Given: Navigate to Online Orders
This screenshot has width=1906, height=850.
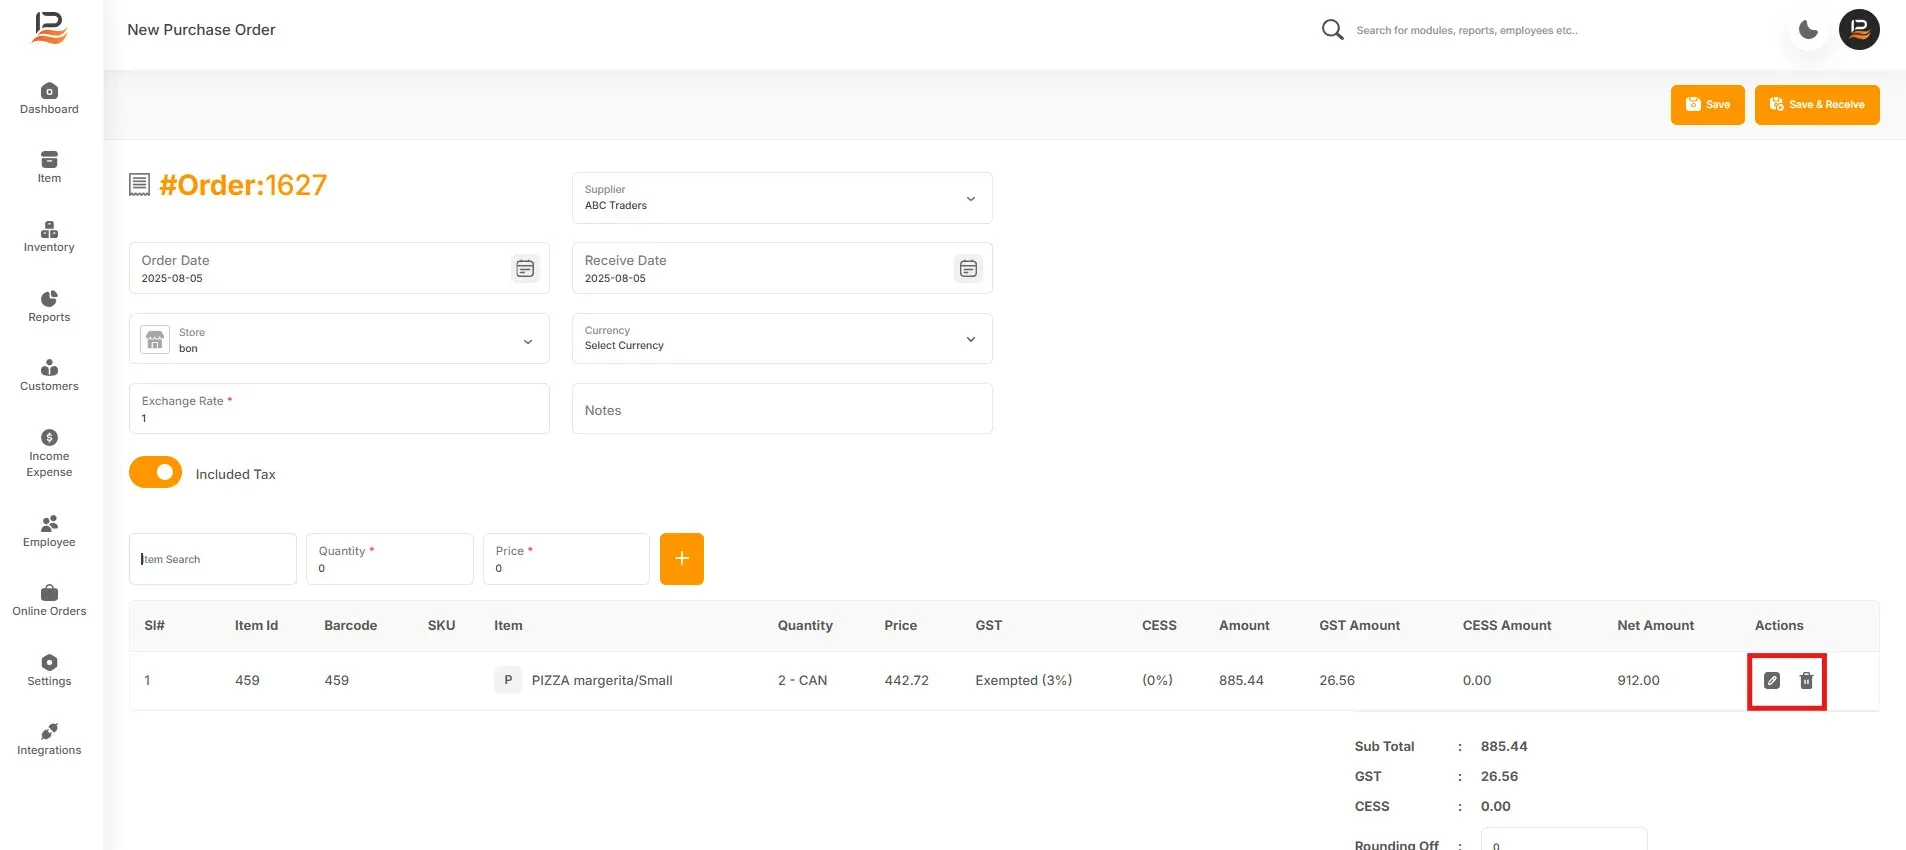Looking at the screenshot, I should tap(49, 601).
